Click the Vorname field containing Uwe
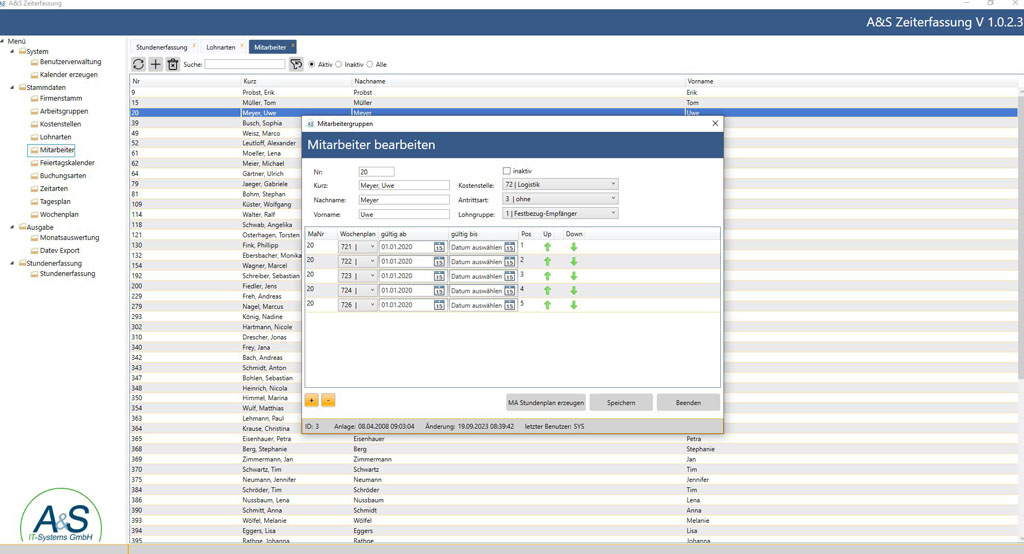1024x554 pixels. click(x=404, y=214)
